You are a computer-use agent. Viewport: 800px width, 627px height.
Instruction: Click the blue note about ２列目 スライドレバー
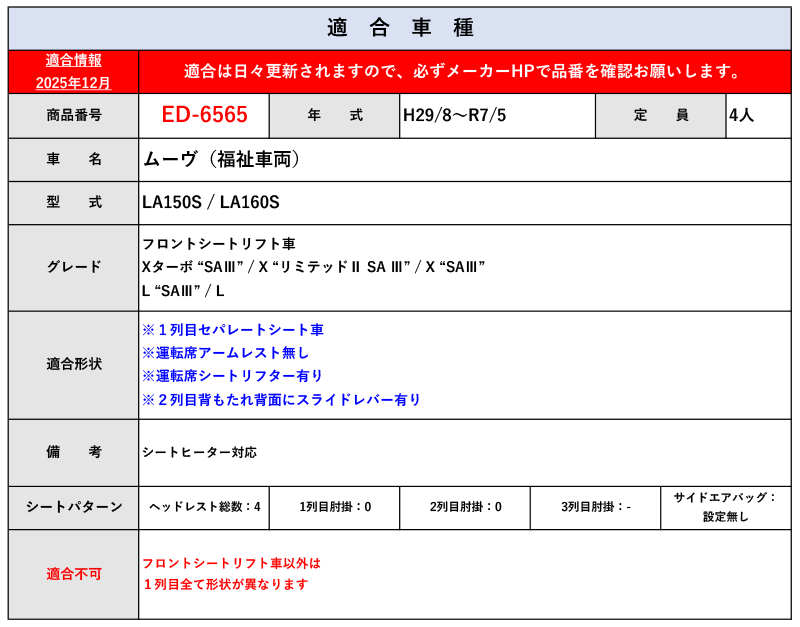click(281, 400)
